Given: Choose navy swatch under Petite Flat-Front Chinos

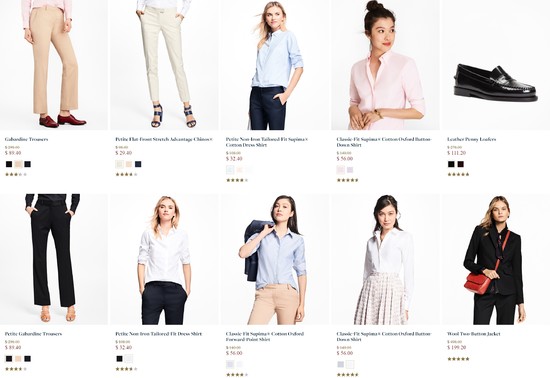Looking at the screenshot, I should coord(138,164).
